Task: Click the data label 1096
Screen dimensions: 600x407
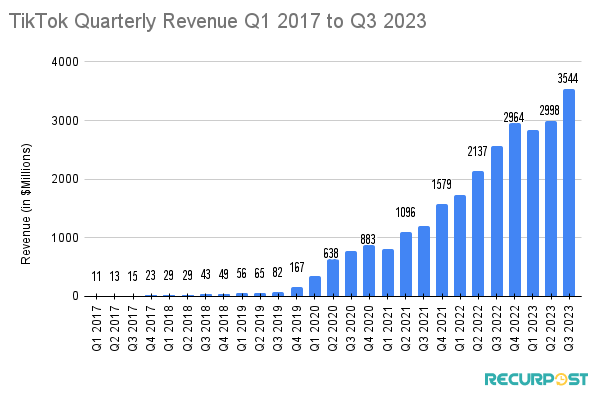Action: point(405,212)
